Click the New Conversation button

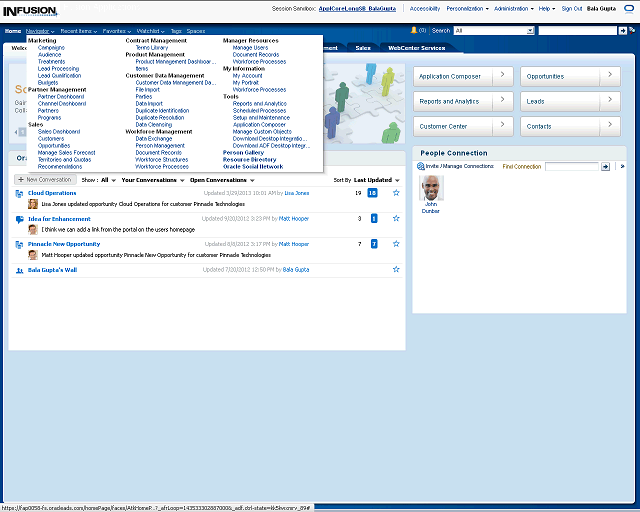(x=44, y=180)
